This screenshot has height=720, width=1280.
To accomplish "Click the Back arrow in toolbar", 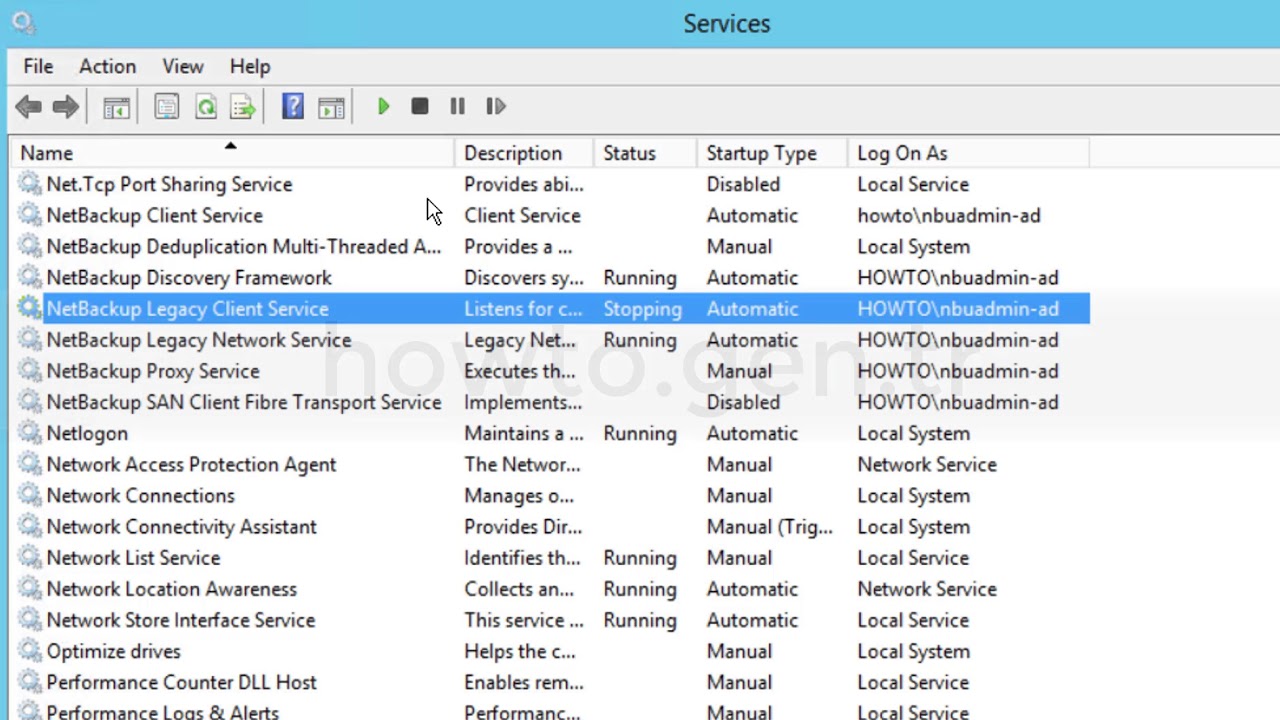I will [x=28, y=106].
